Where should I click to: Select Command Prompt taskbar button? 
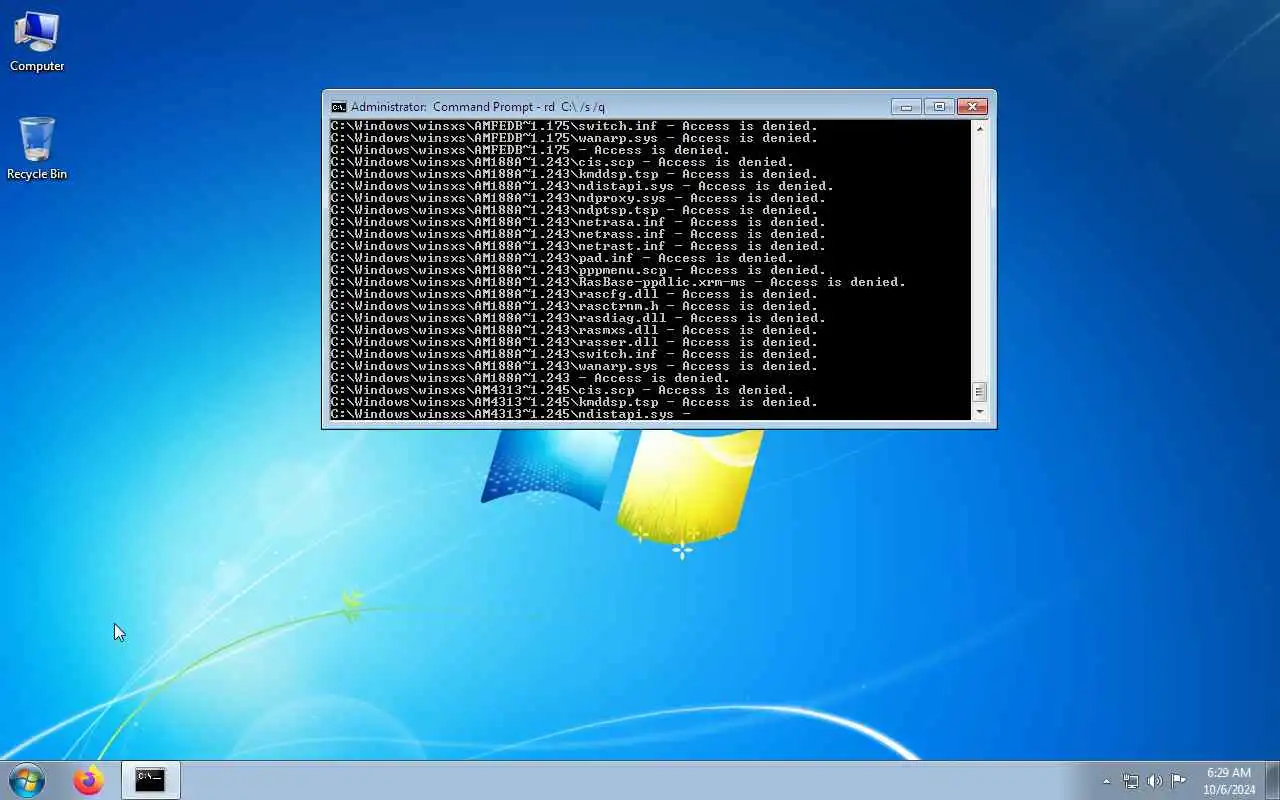(x=150, y=780)
